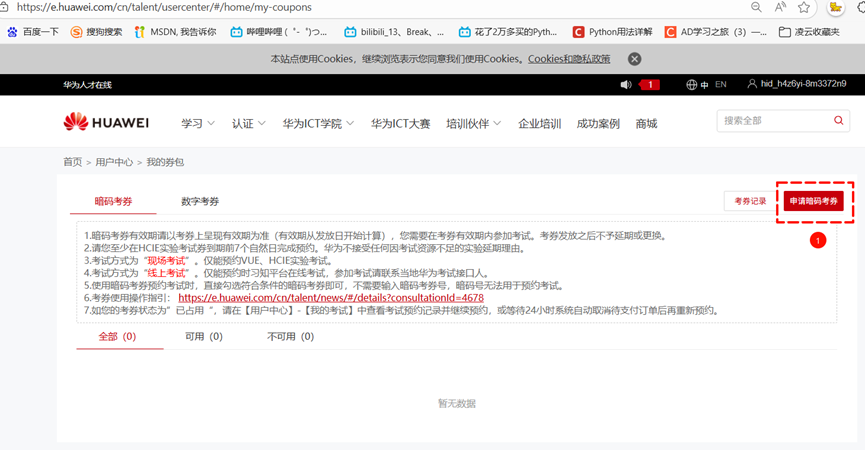Open the AD学习之旅 (3) bookmark
The height and width of the screenshot is (450, 865).
[716, 32]
